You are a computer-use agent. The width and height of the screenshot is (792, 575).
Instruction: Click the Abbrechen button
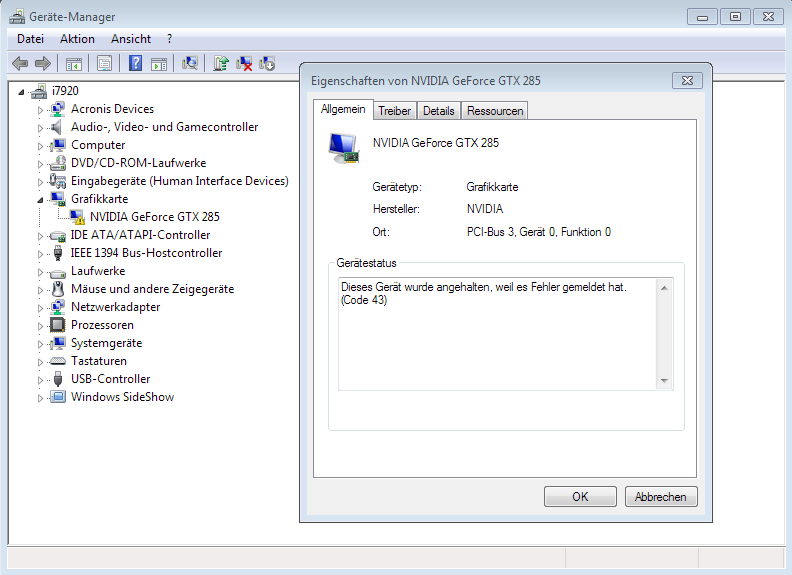661,497
